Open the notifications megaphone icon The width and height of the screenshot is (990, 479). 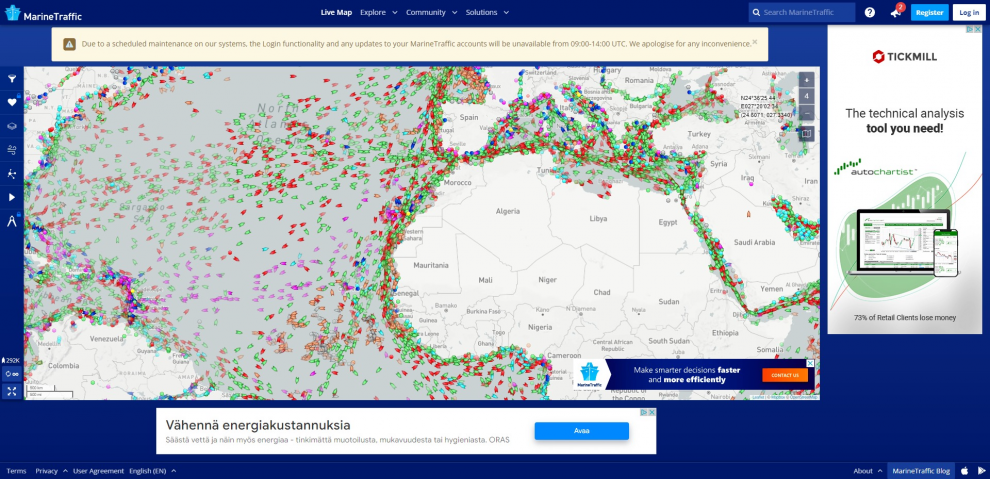pyautogui.click(x=895, y=12)
